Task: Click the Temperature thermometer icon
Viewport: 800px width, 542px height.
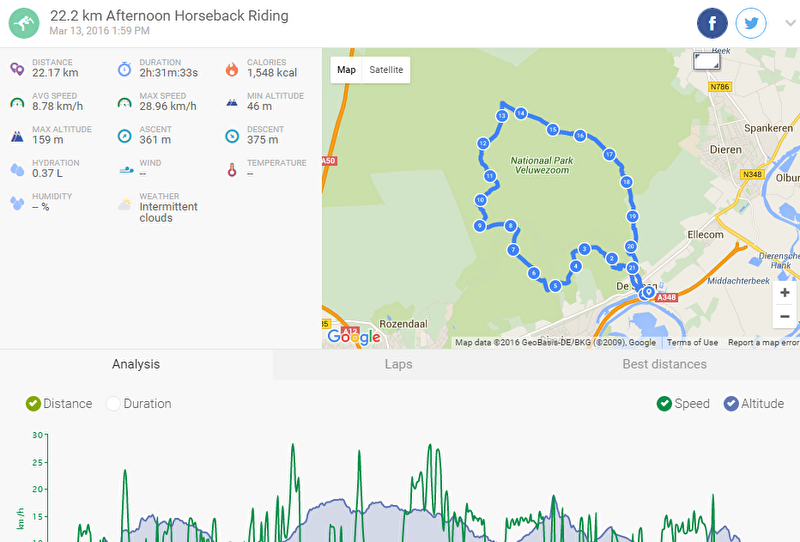Action: [x=232, y=169]
